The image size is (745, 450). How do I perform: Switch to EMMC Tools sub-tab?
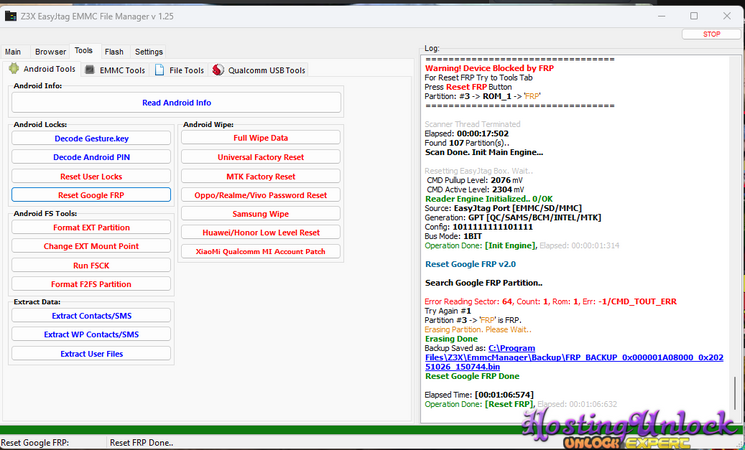coord(116,70)
